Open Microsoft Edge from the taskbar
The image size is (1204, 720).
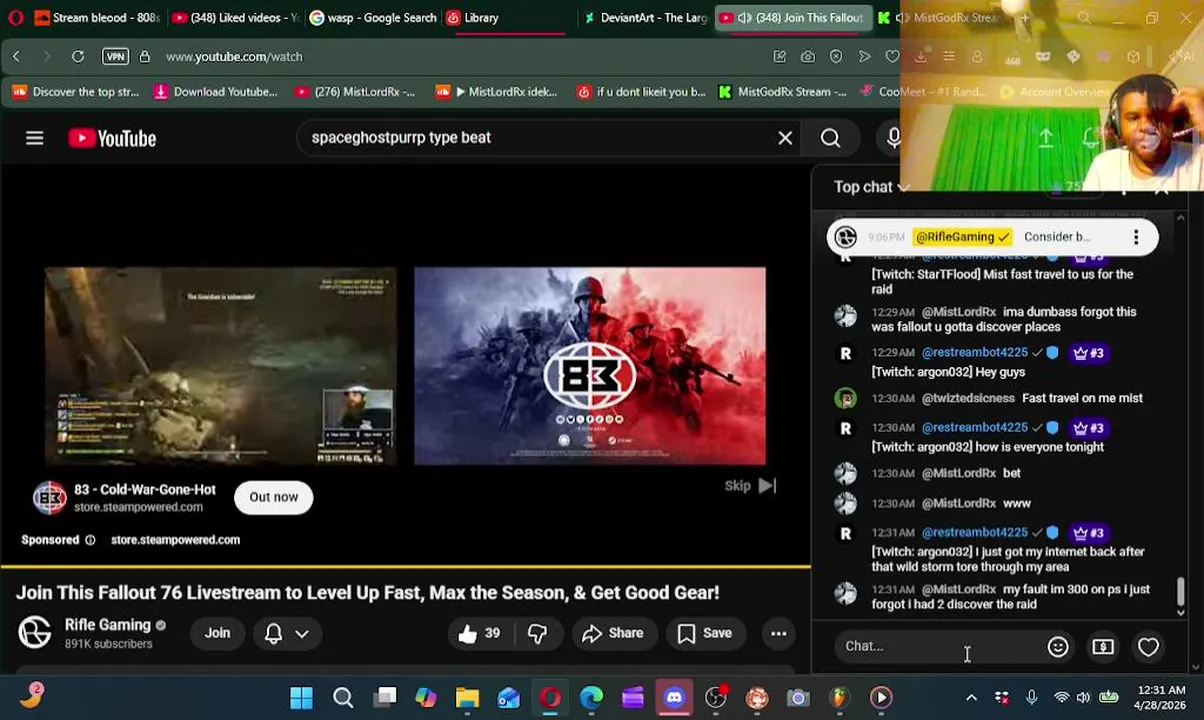pos(591,698)
